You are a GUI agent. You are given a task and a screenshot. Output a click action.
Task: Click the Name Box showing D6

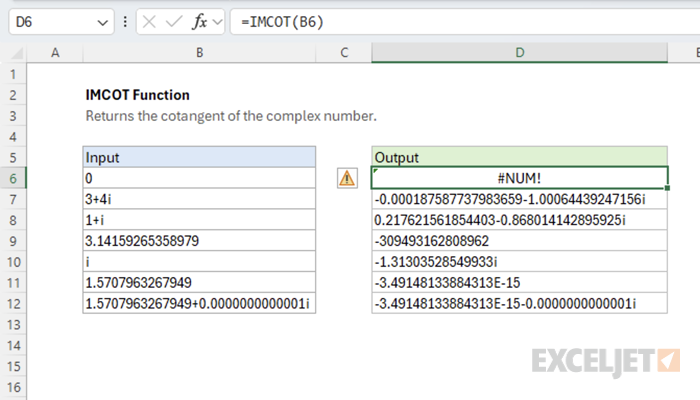click(61, 21)
